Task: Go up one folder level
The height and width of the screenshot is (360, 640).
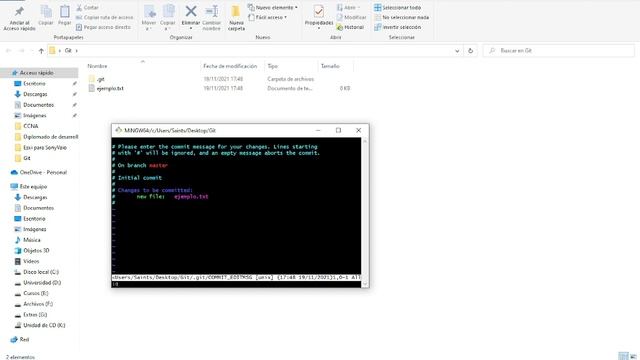Action: (41, 51)
